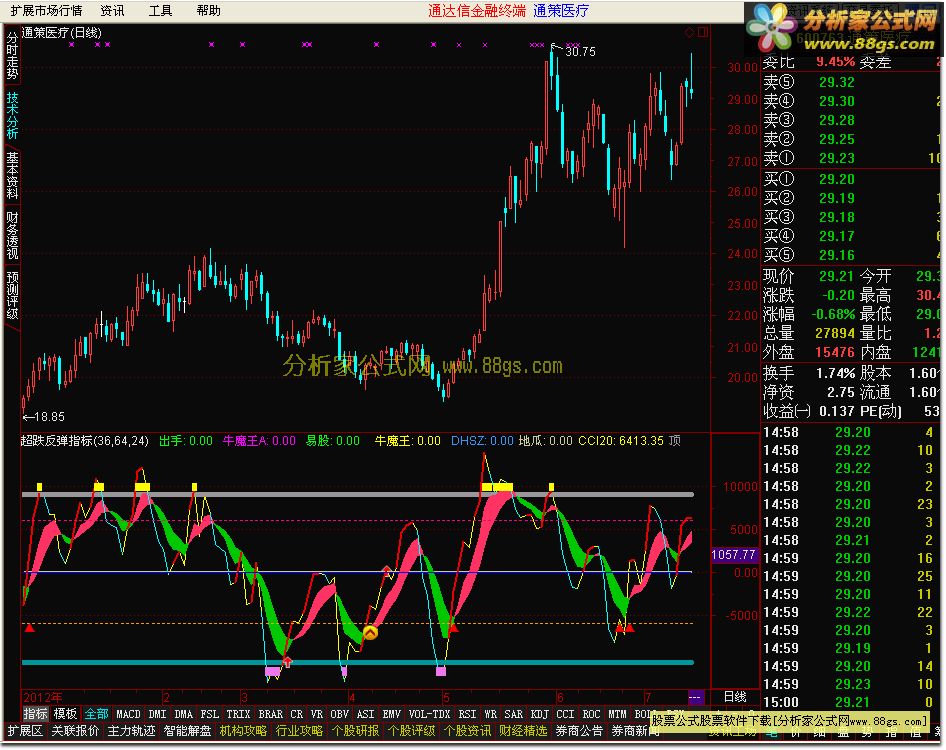Click the 15:00 trade row
946x750 pixels.
[851, 702]
